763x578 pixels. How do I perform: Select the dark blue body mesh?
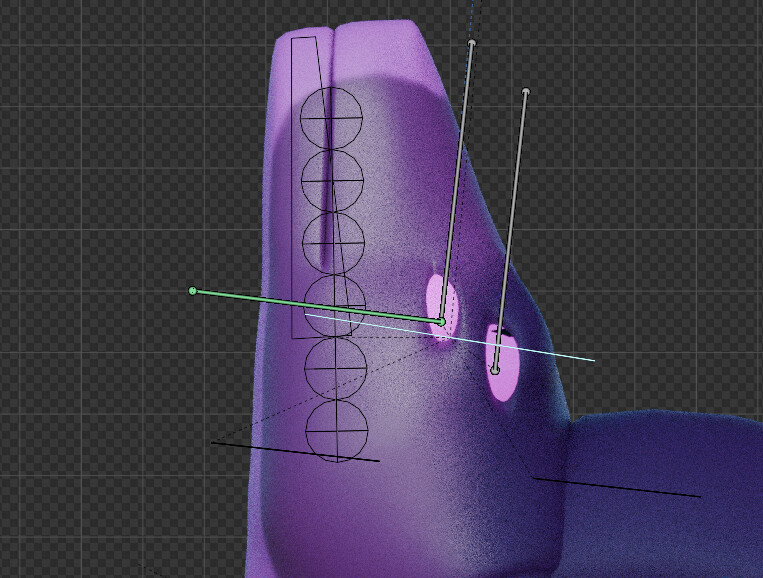[x=662, y=496]
